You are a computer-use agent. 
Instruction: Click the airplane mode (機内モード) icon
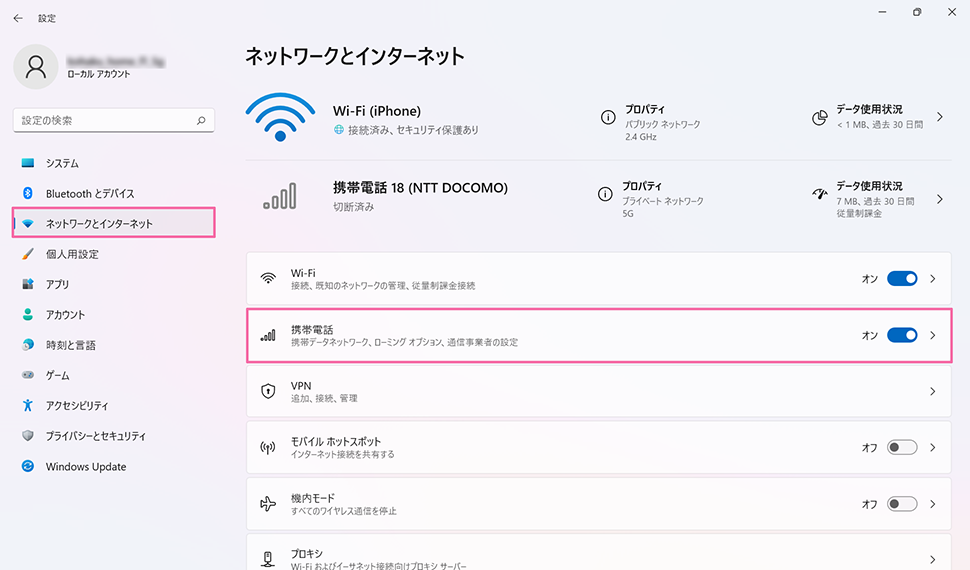[x=268, y=504]
